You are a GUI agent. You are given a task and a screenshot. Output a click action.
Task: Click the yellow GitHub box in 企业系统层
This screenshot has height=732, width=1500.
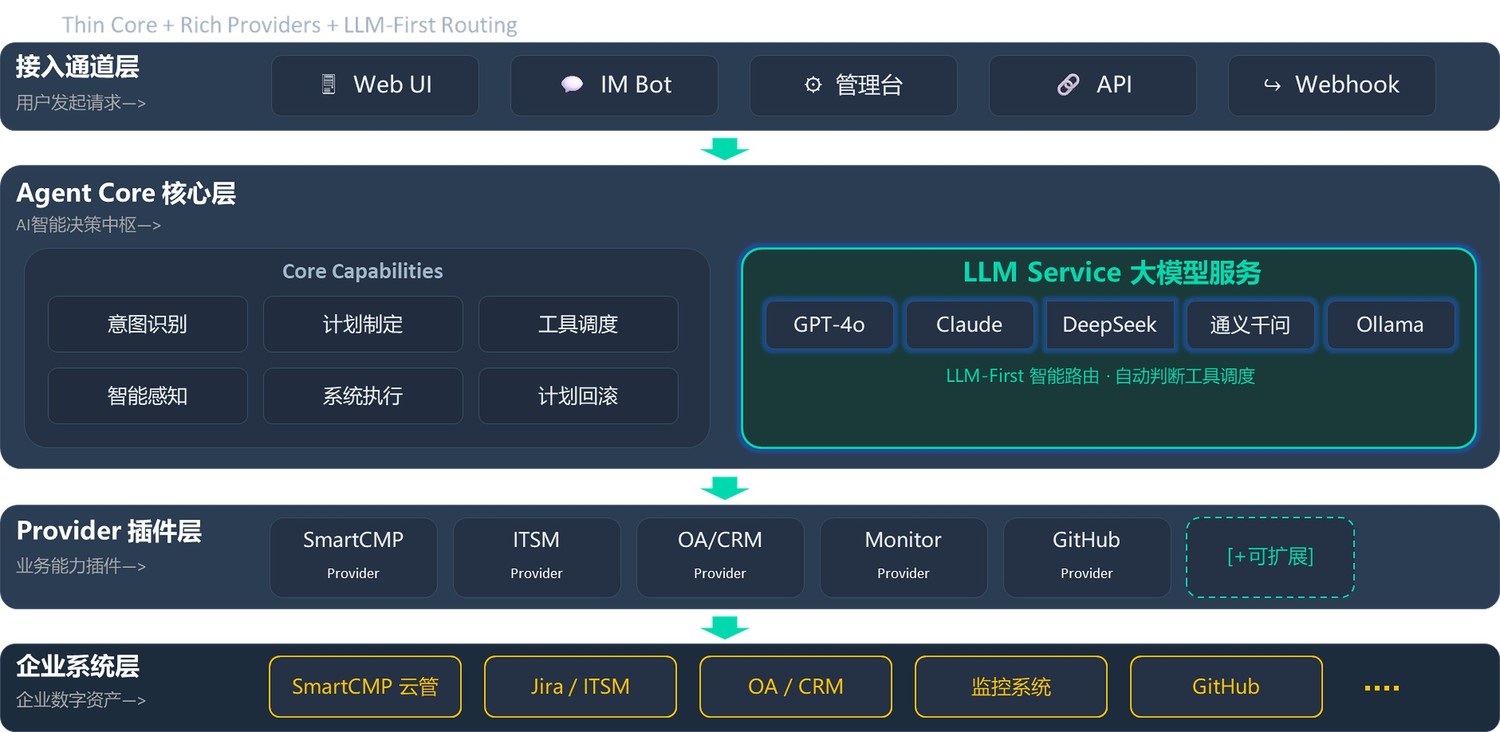click(1226, 687)
